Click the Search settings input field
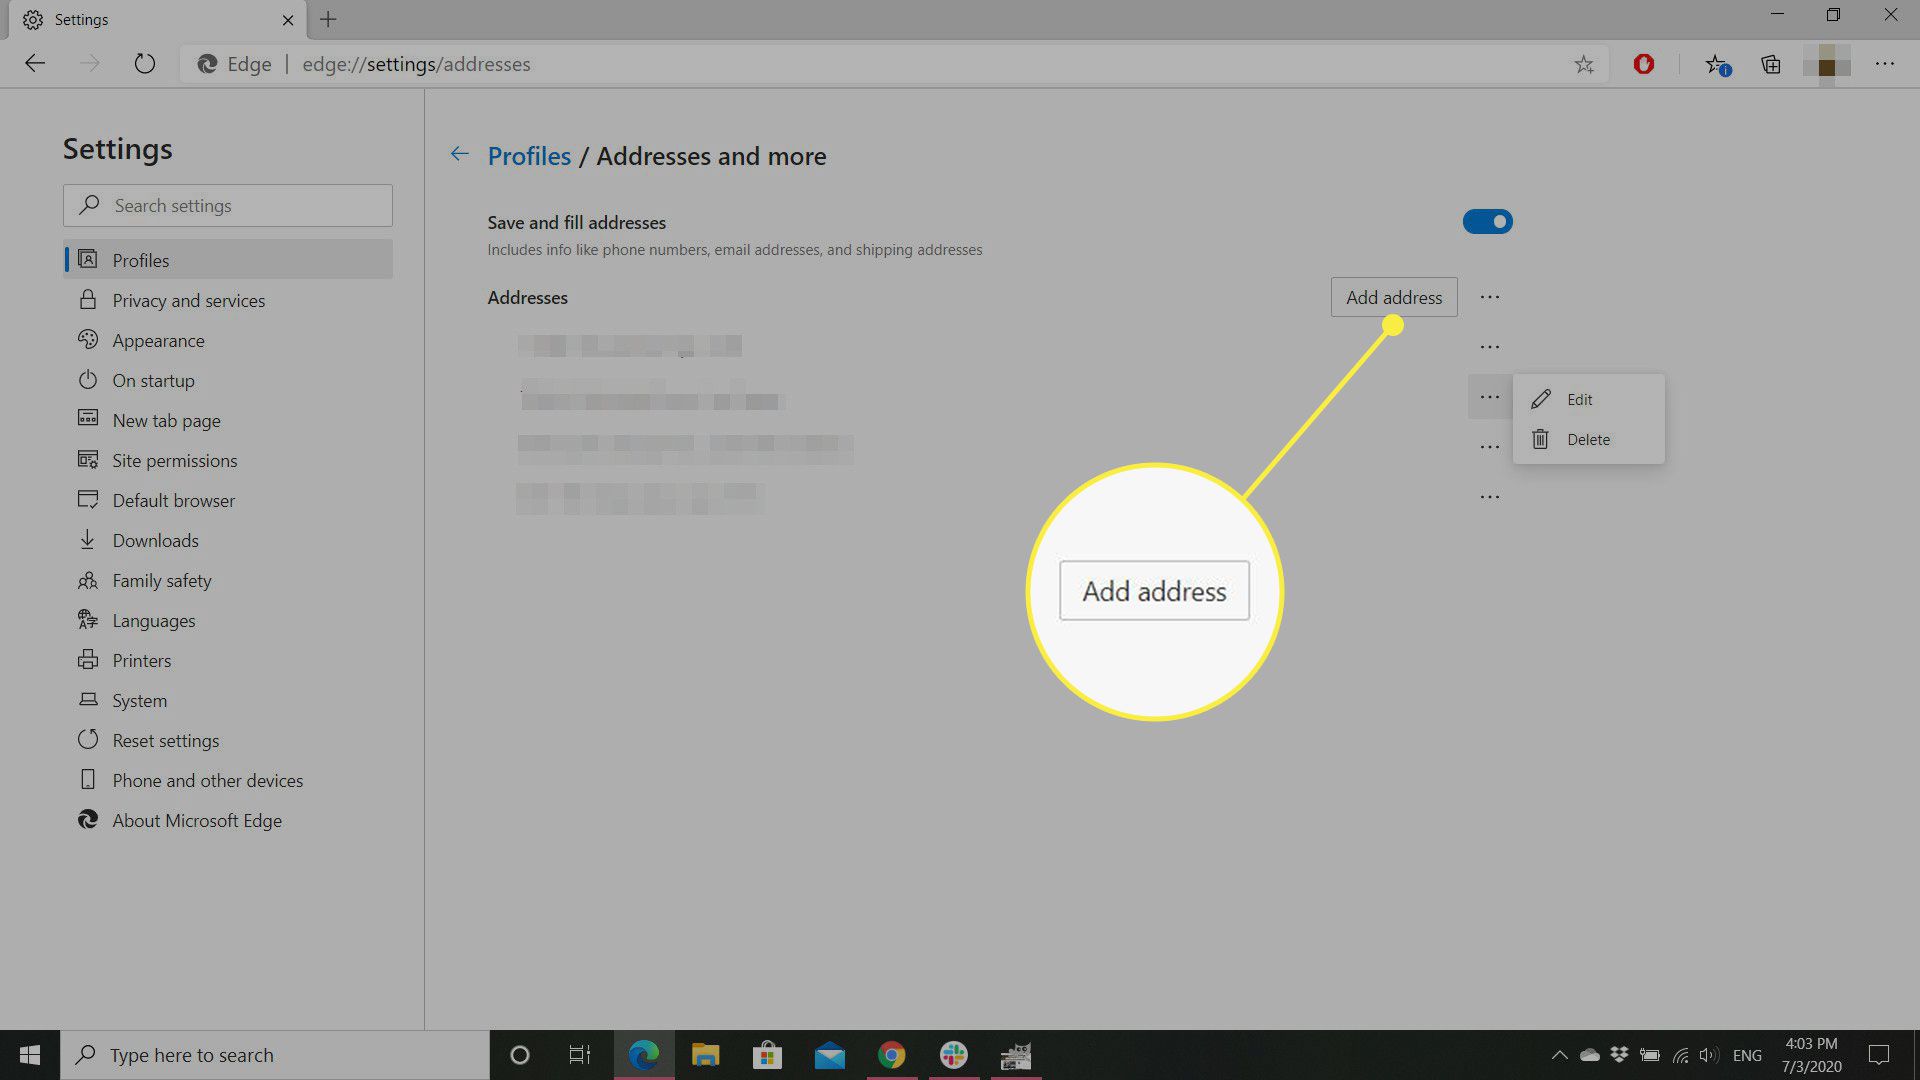This screenshot has height=1080, width=1920. point(227,204)
